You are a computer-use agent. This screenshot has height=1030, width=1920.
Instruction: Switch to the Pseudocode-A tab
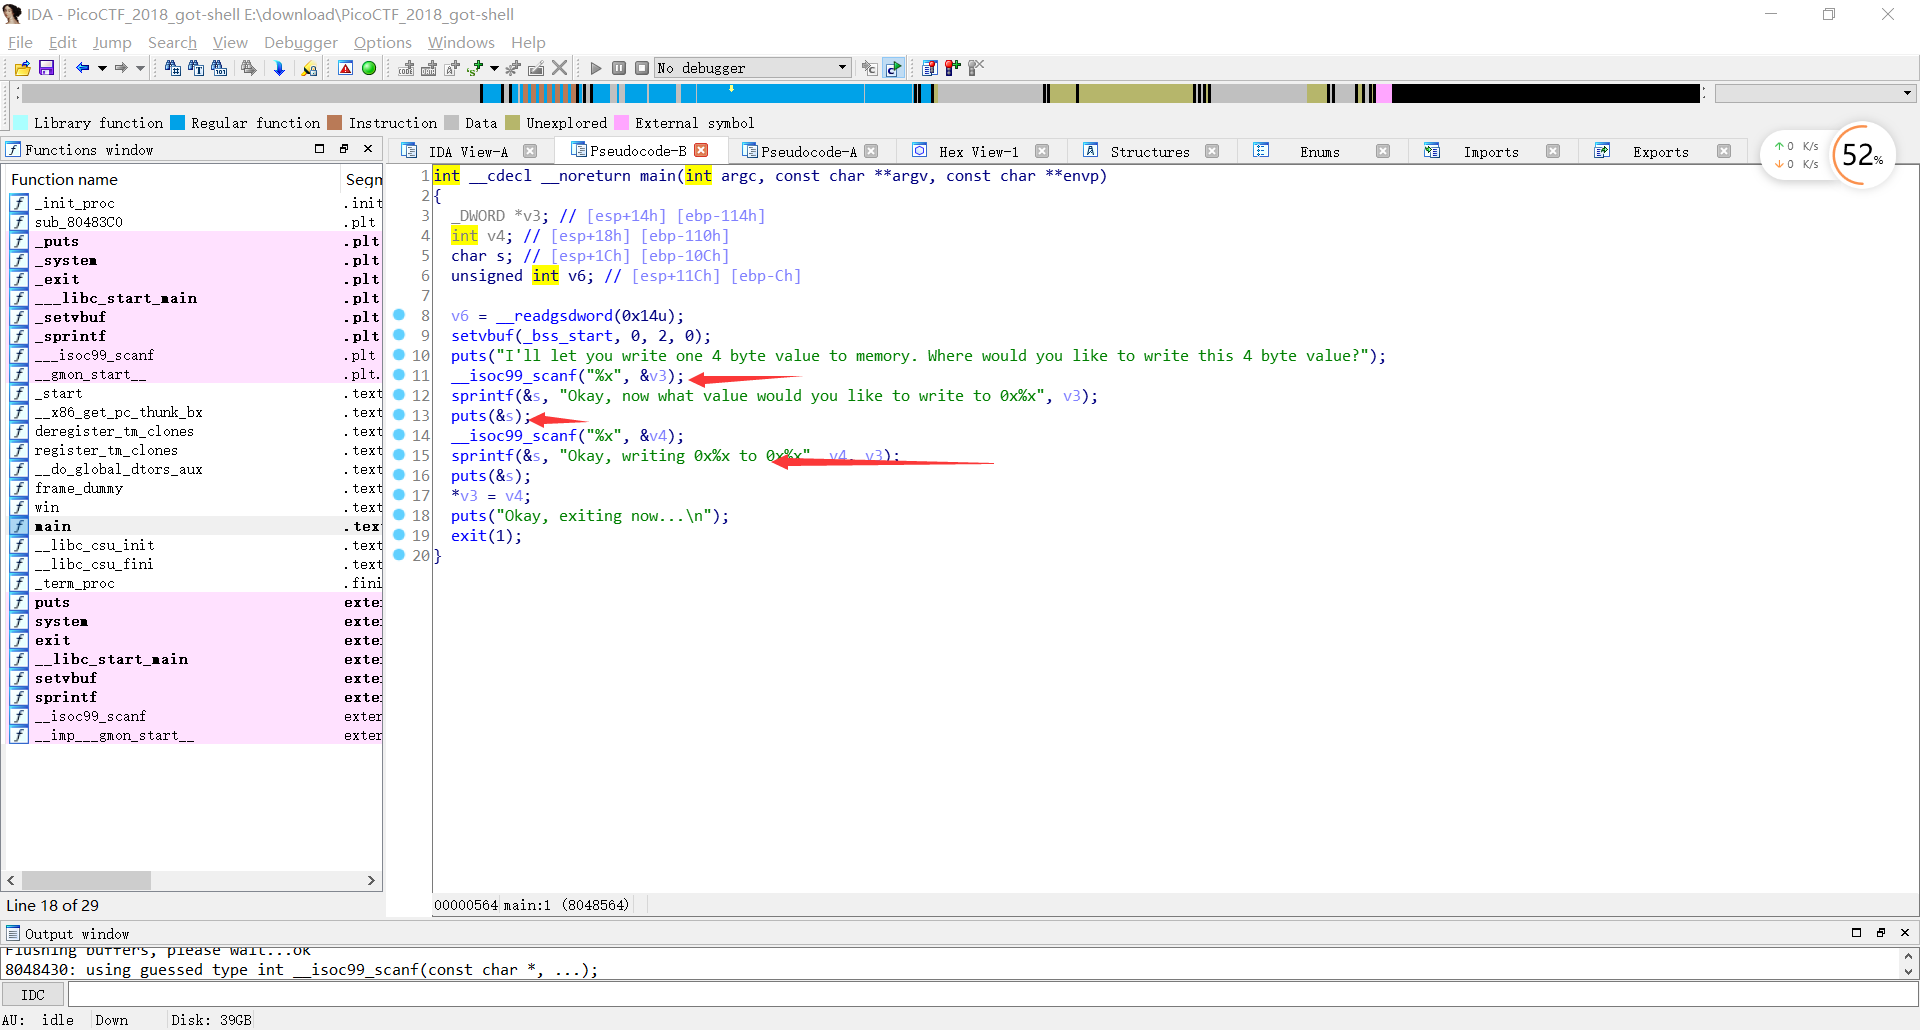point(808,152)
